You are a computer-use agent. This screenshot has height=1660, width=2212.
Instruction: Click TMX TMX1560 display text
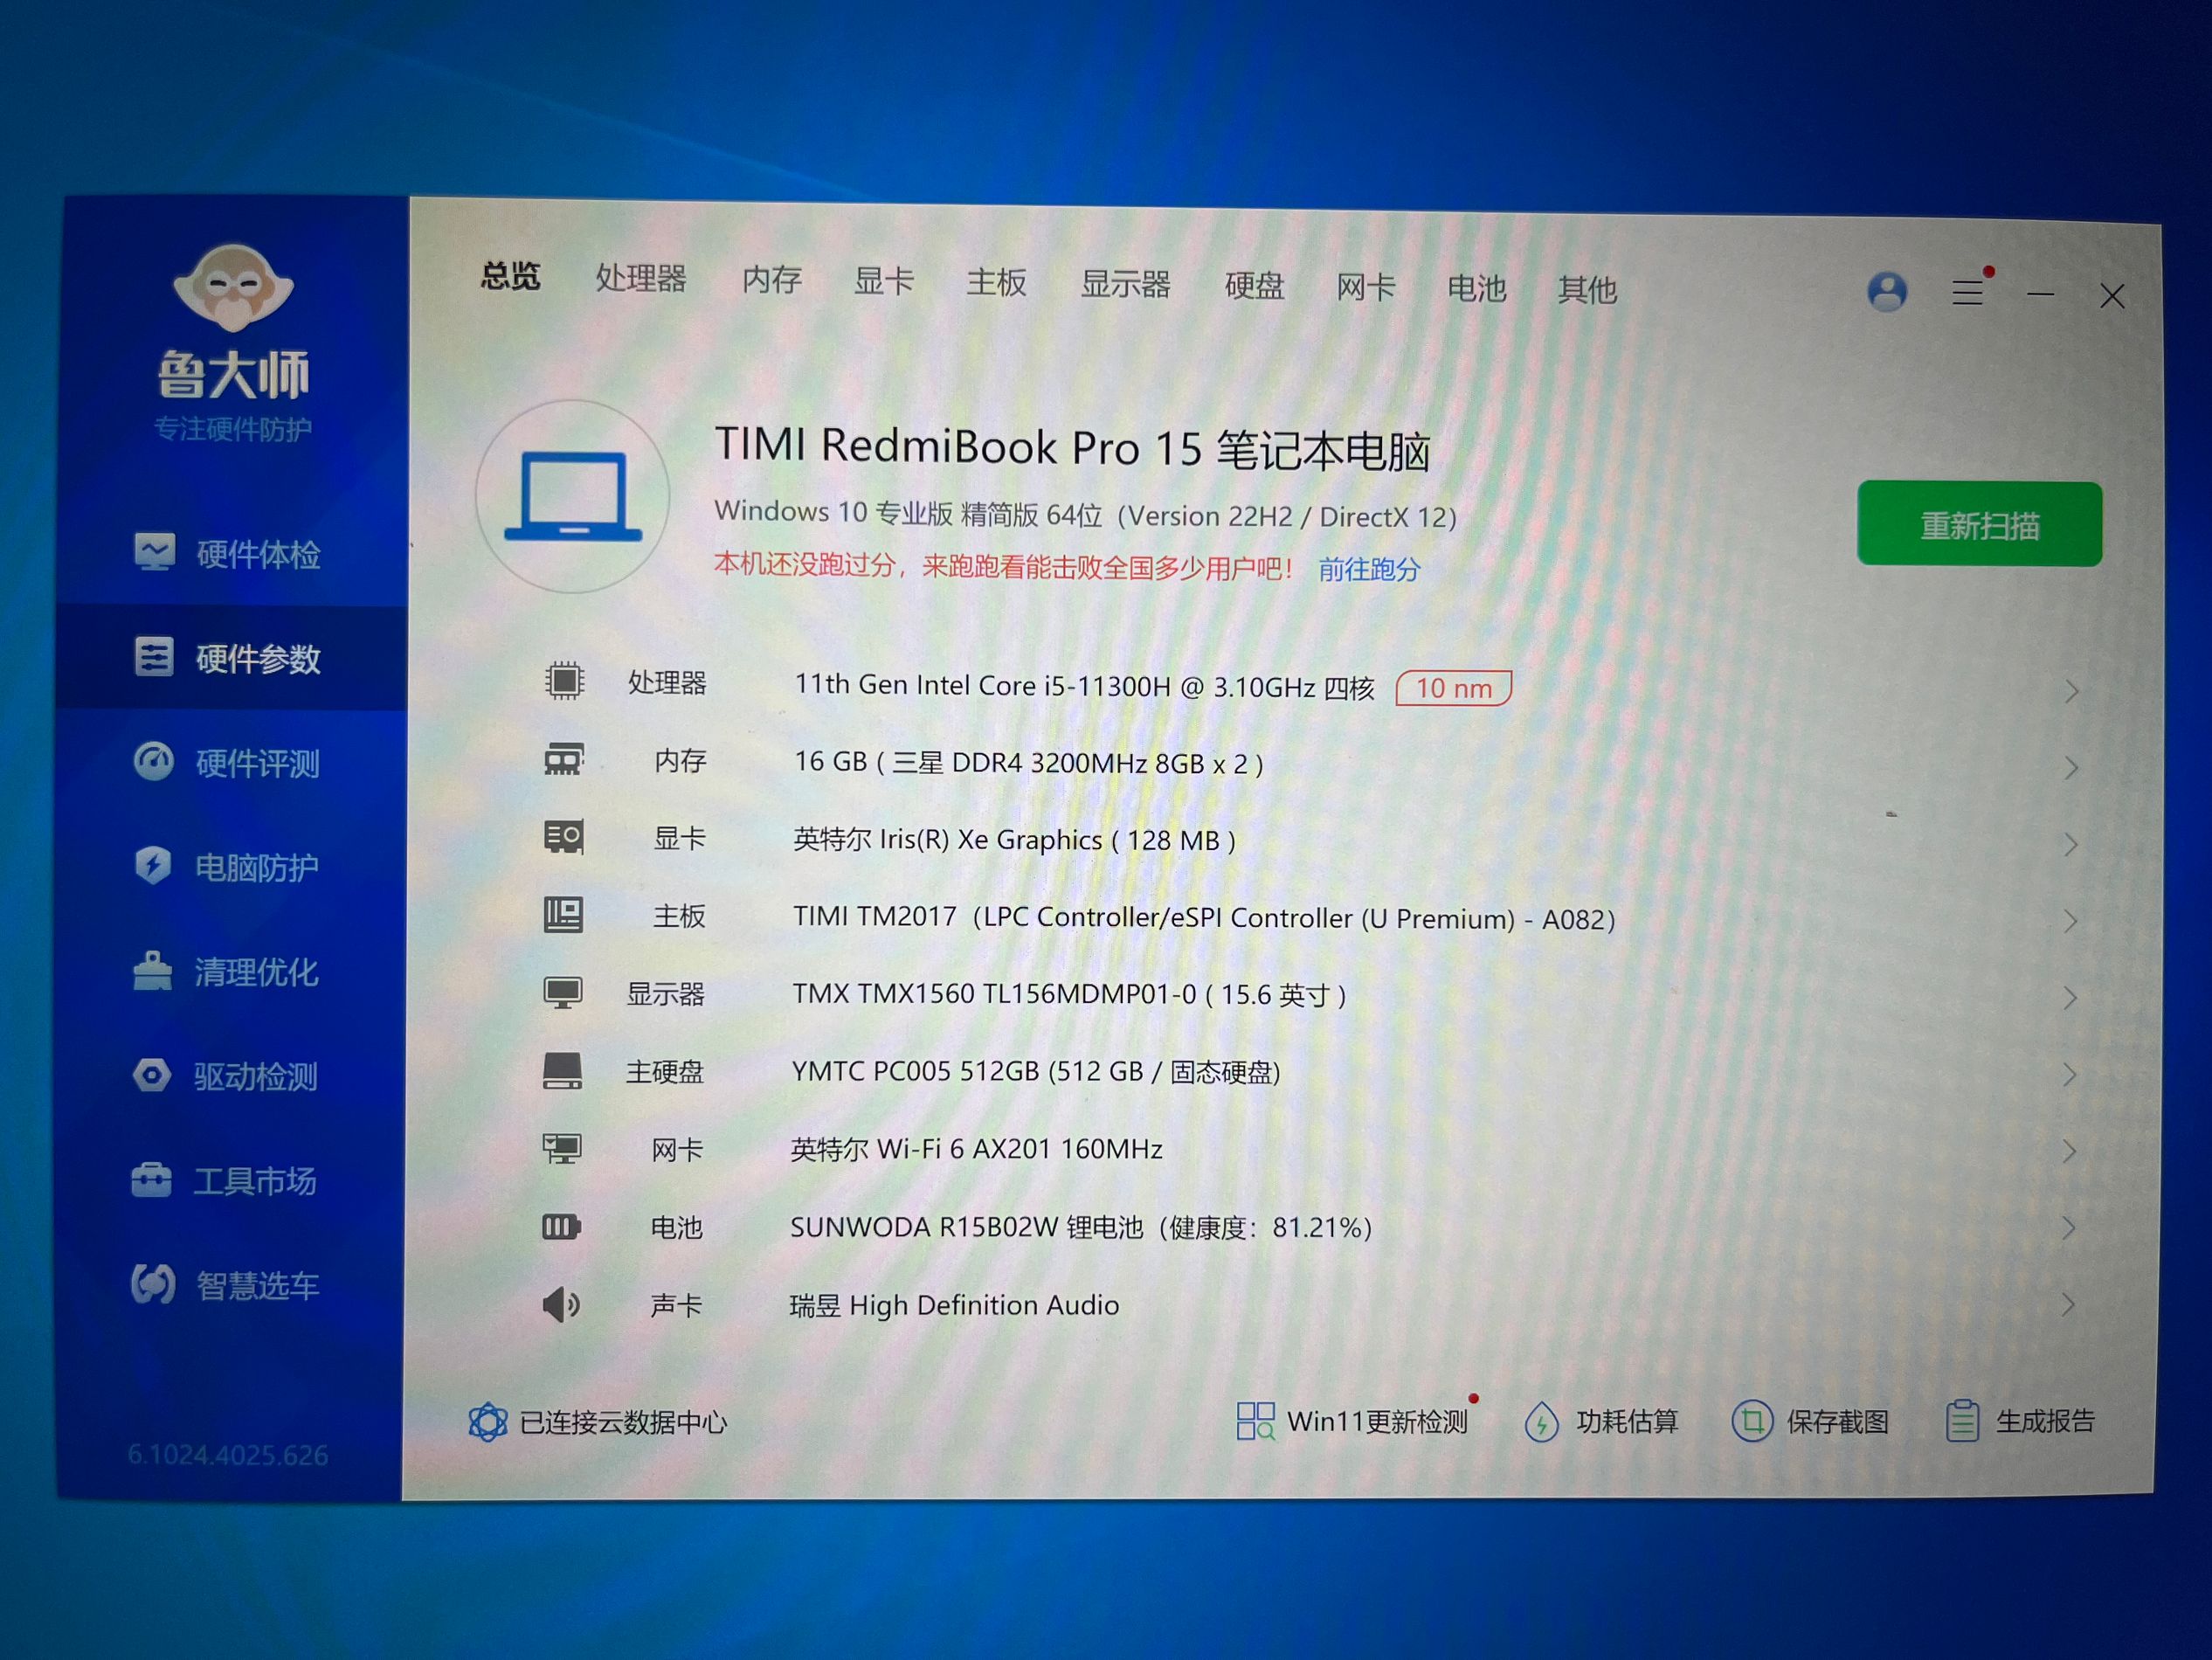(1069, 994)
